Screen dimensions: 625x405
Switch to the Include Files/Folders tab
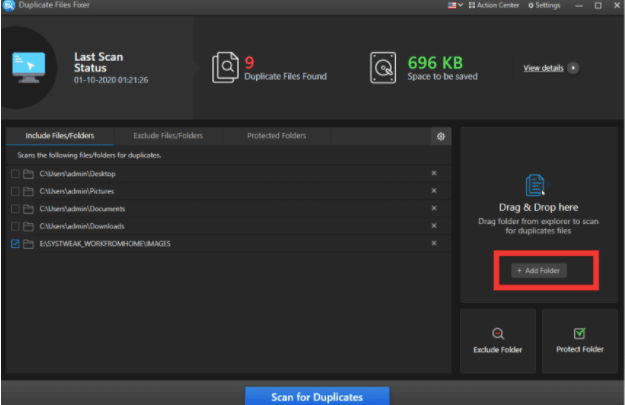(x=60, y=136)
